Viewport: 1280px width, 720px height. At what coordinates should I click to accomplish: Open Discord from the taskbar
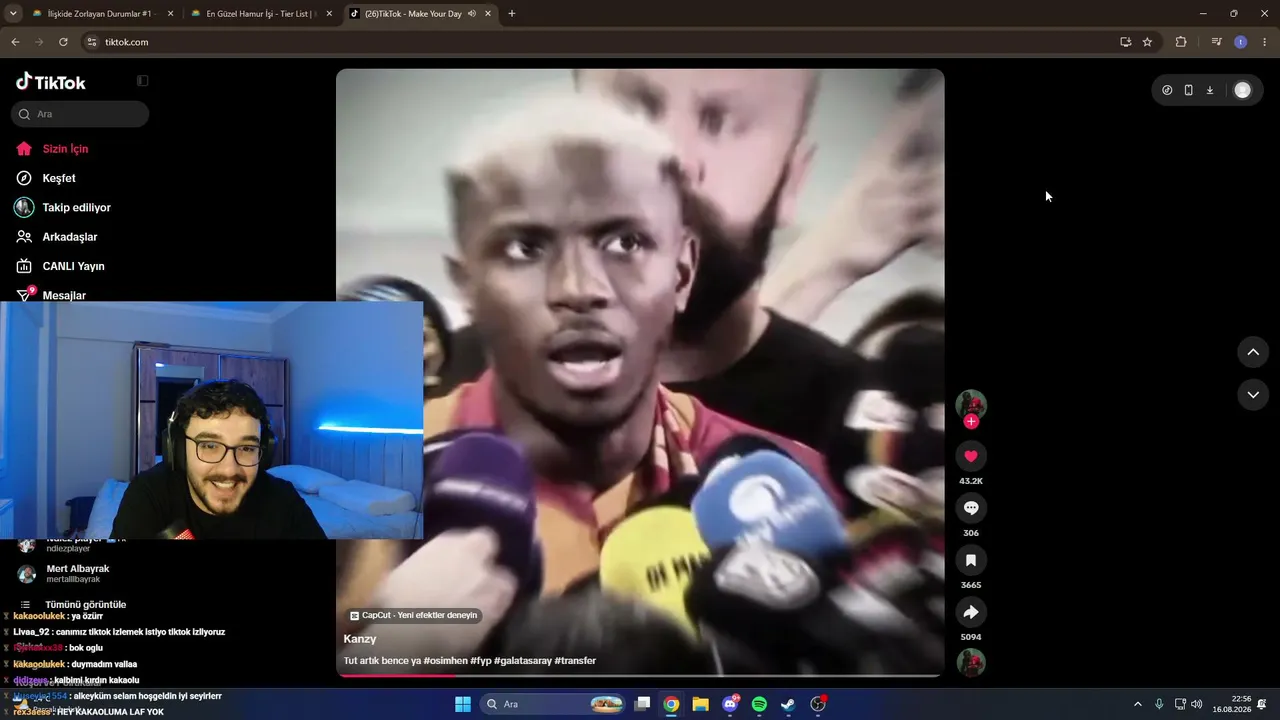730,704
